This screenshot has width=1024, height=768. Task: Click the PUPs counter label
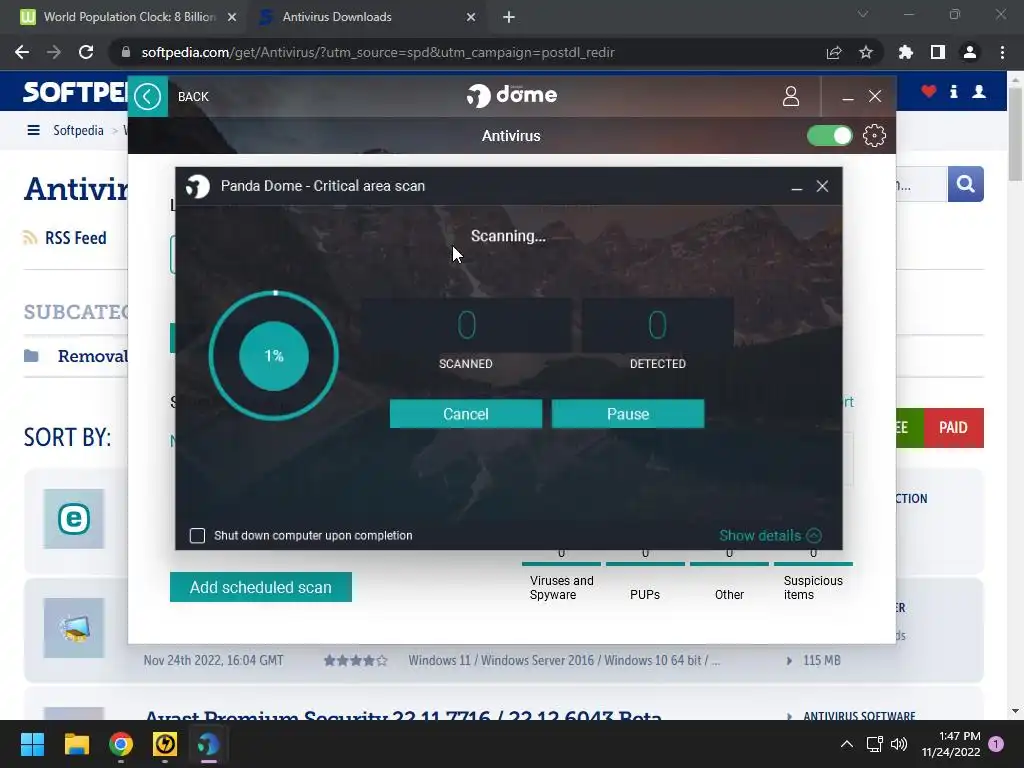pyautogui.click(x=645, y=595)
